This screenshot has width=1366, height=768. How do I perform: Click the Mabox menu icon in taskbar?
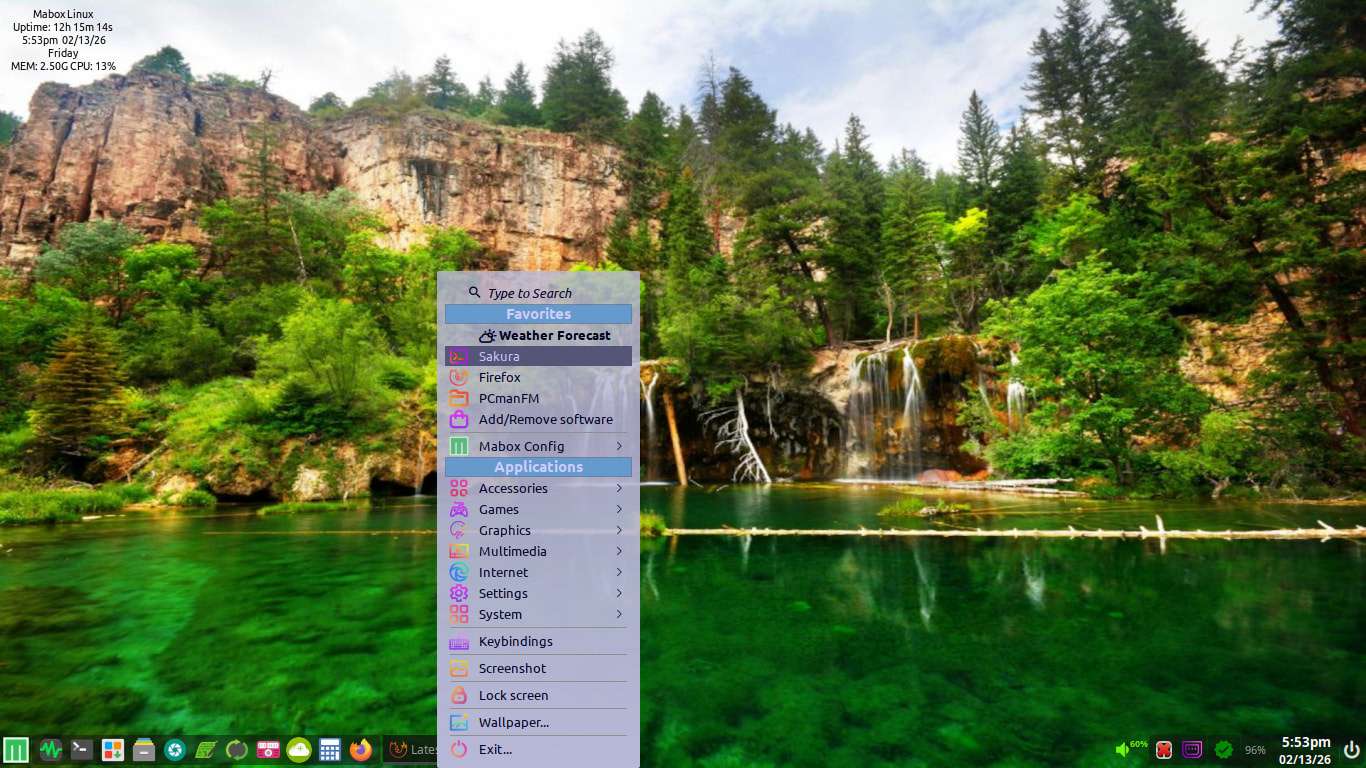pos(16,749)
